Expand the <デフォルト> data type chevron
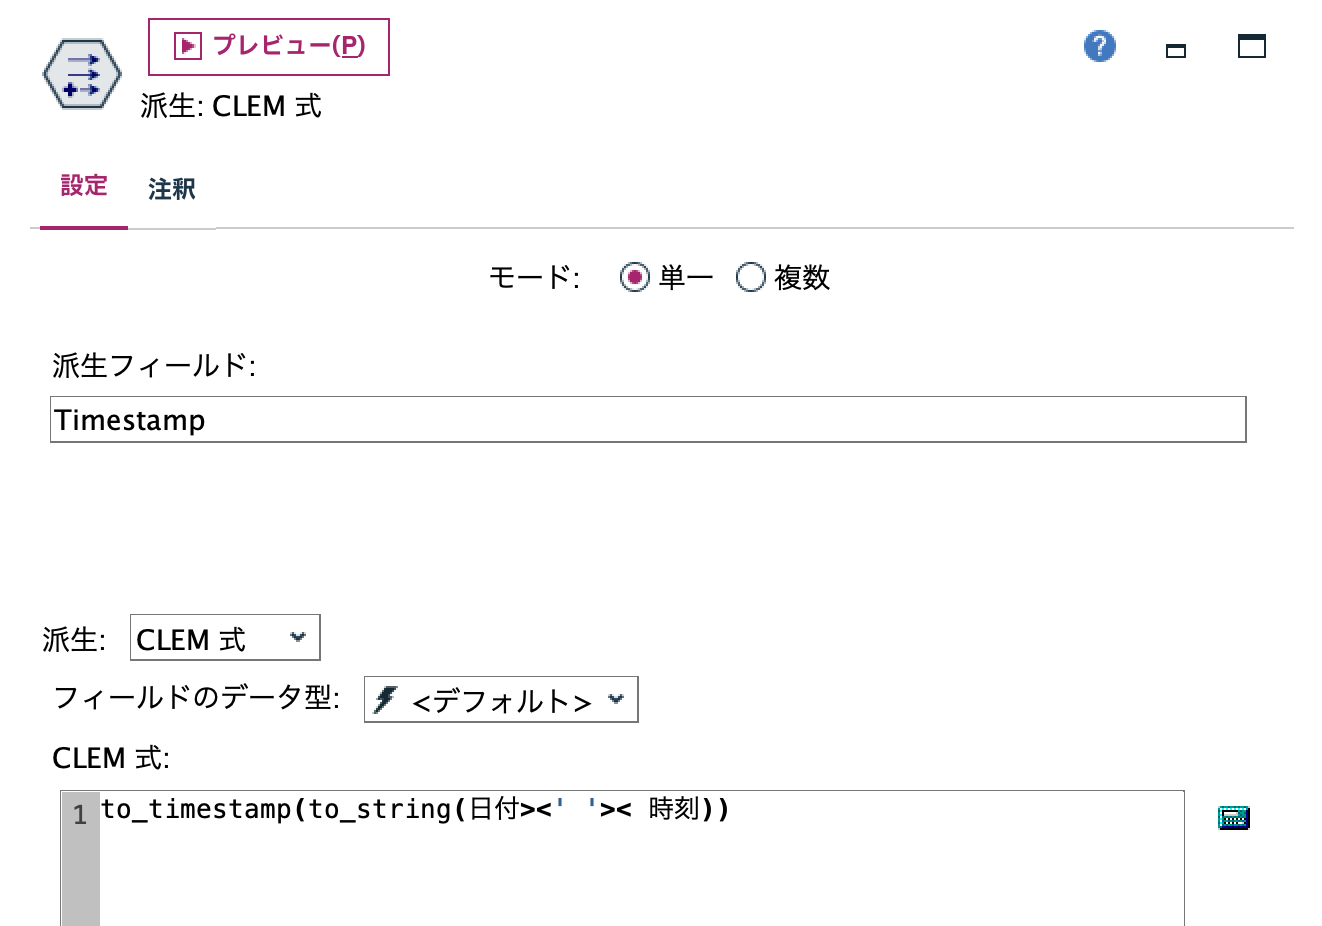1322x926 pixels. coord(617,699)
